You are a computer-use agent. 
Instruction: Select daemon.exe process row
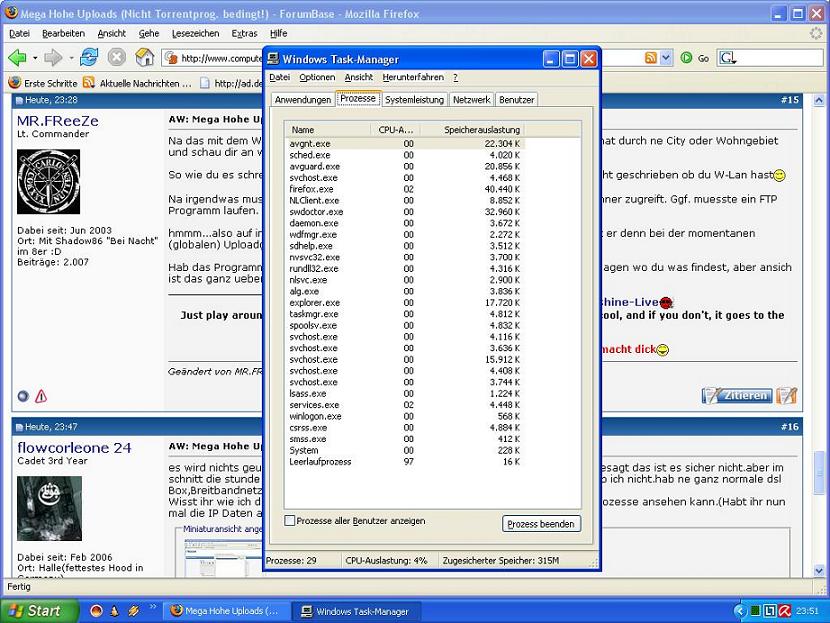(405, 223)
